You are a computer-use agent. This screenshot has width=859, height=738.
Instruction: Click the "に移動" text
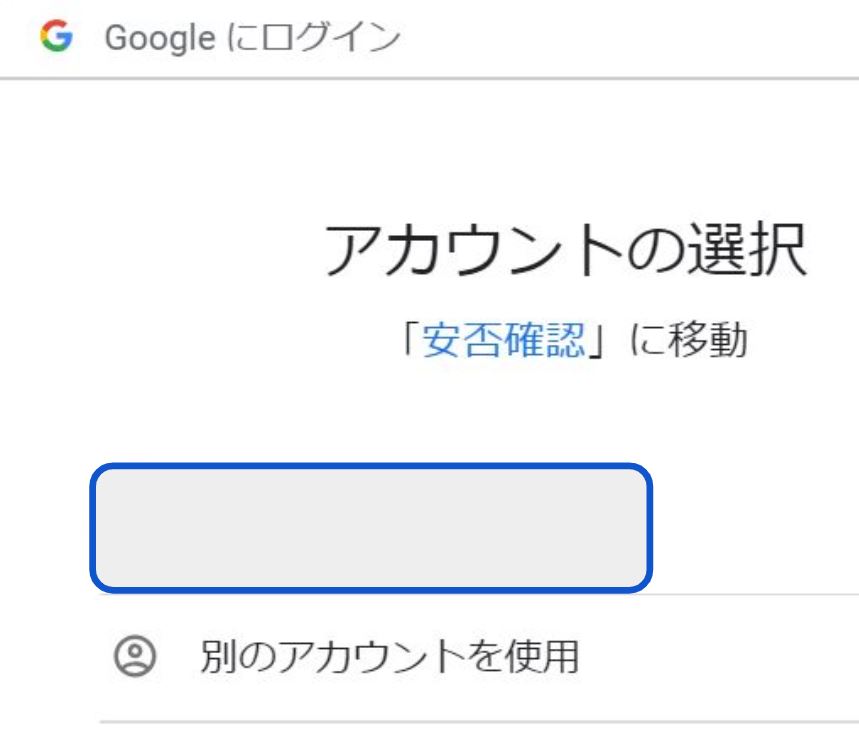point(688,341)
